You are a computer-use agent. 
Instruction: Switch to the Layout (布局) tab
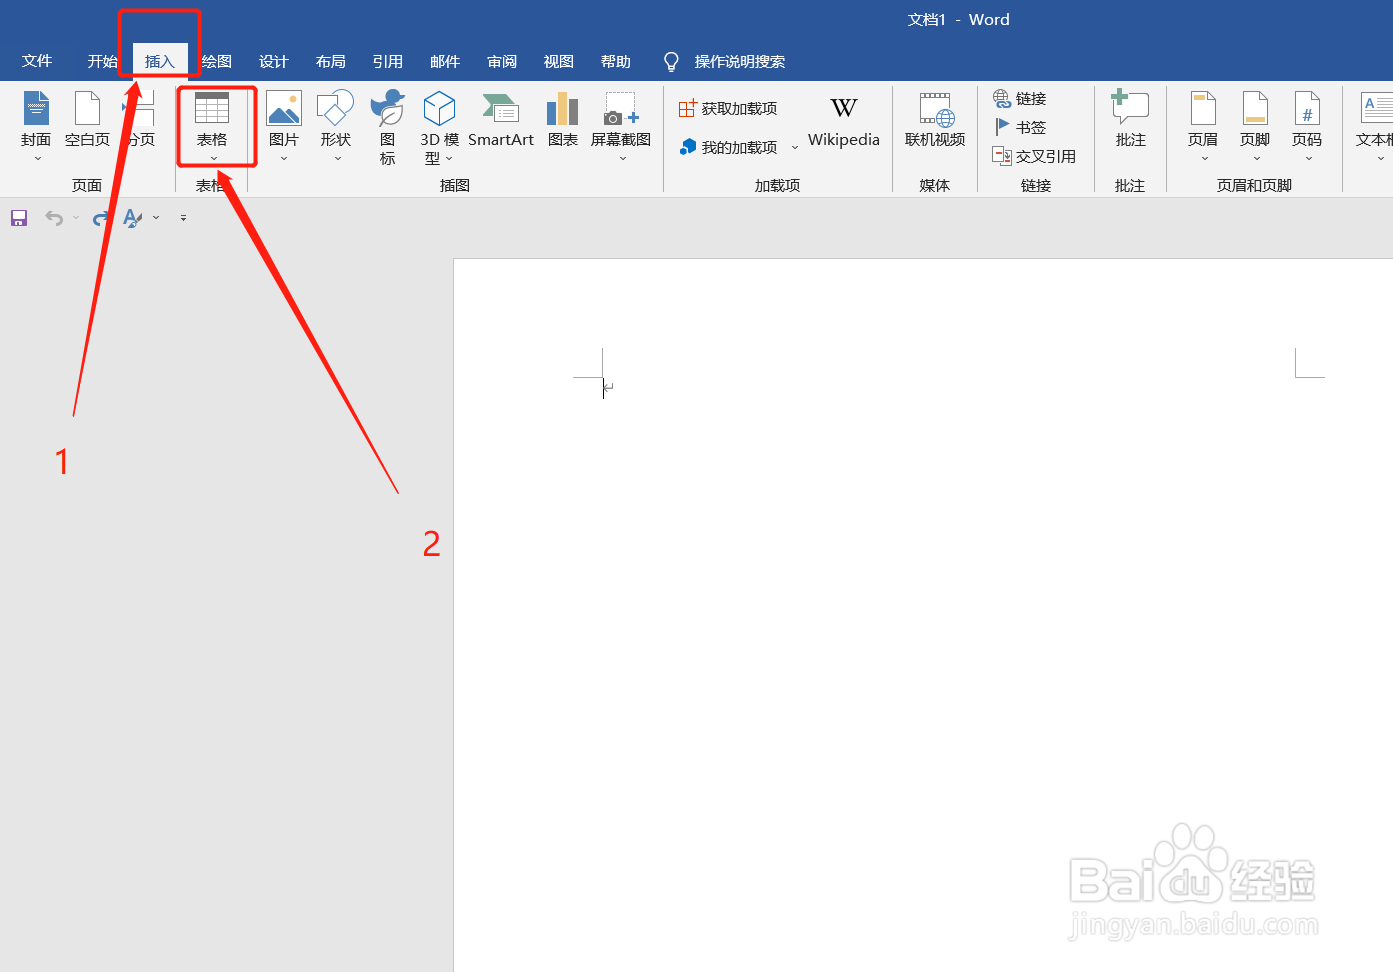point(331,61)
